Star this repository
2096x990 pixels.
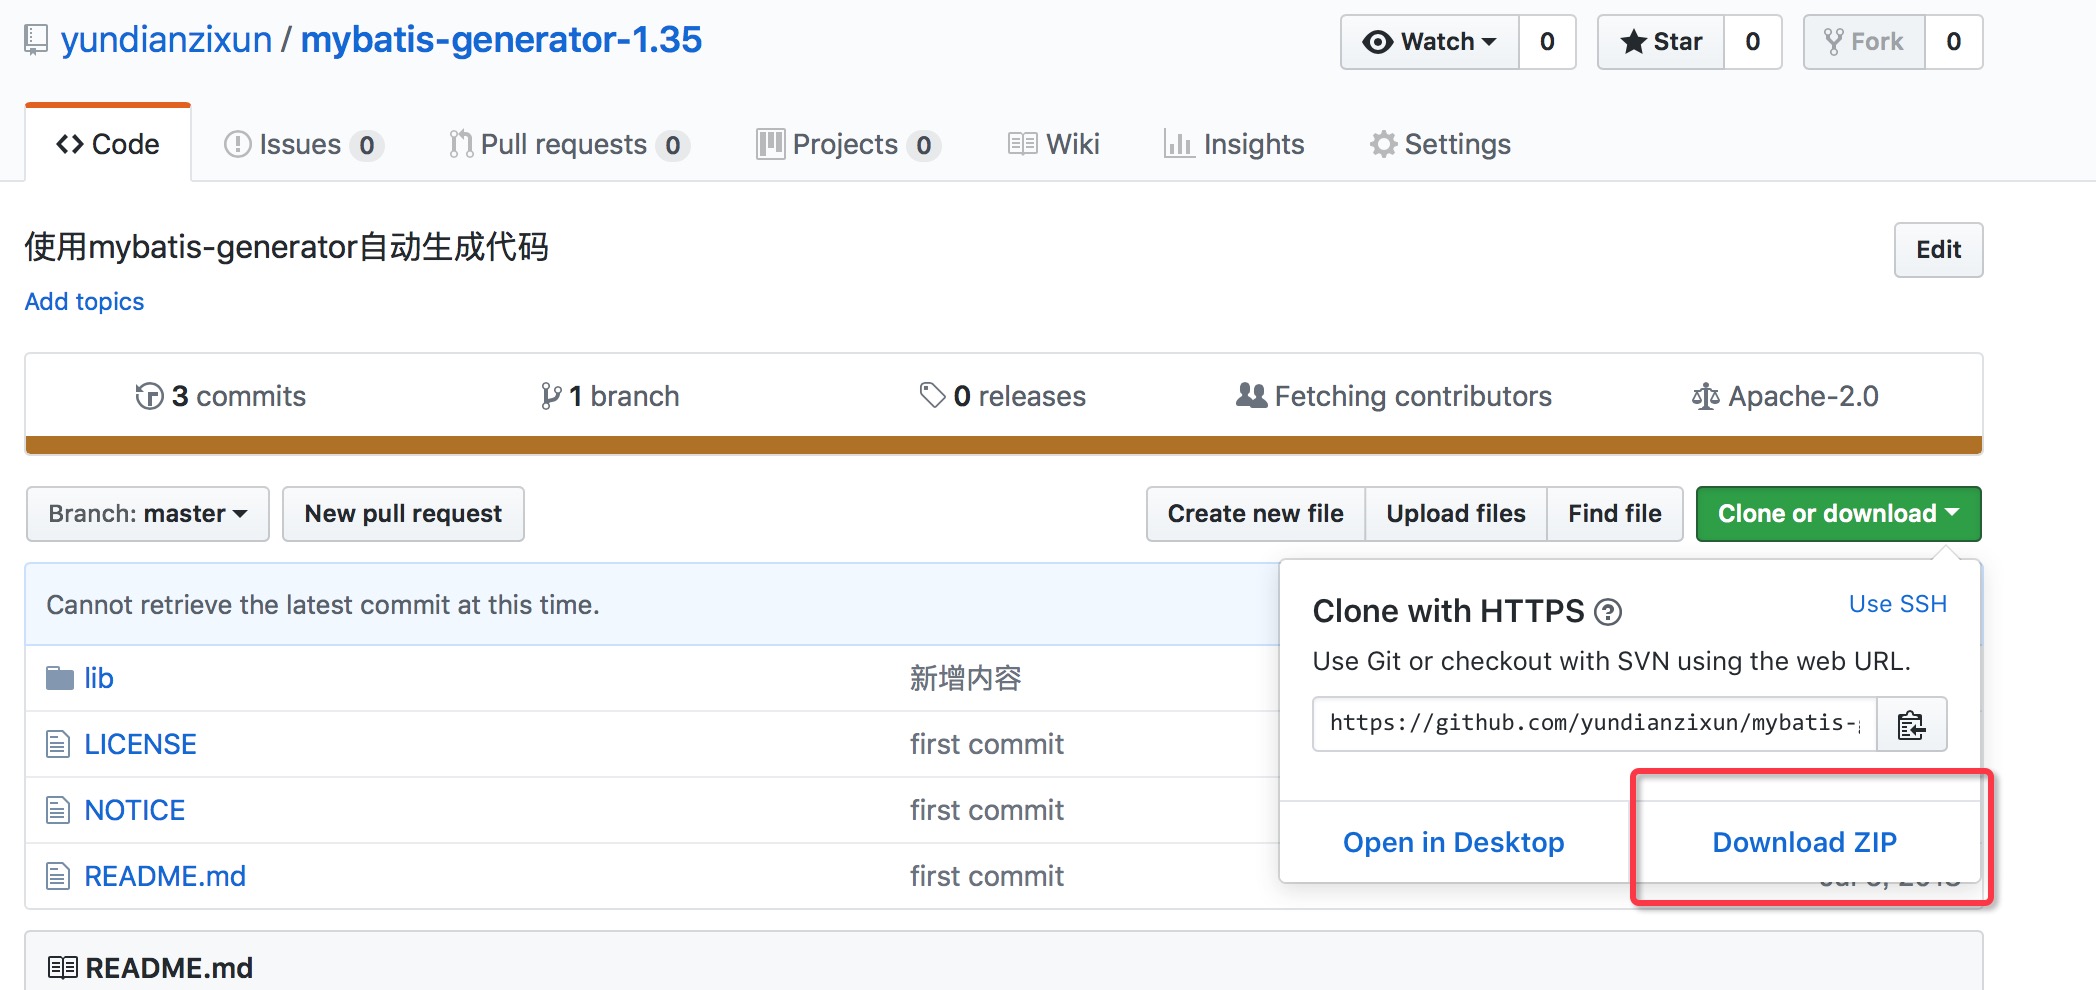pyautogui.click(x=1661, y=42)
